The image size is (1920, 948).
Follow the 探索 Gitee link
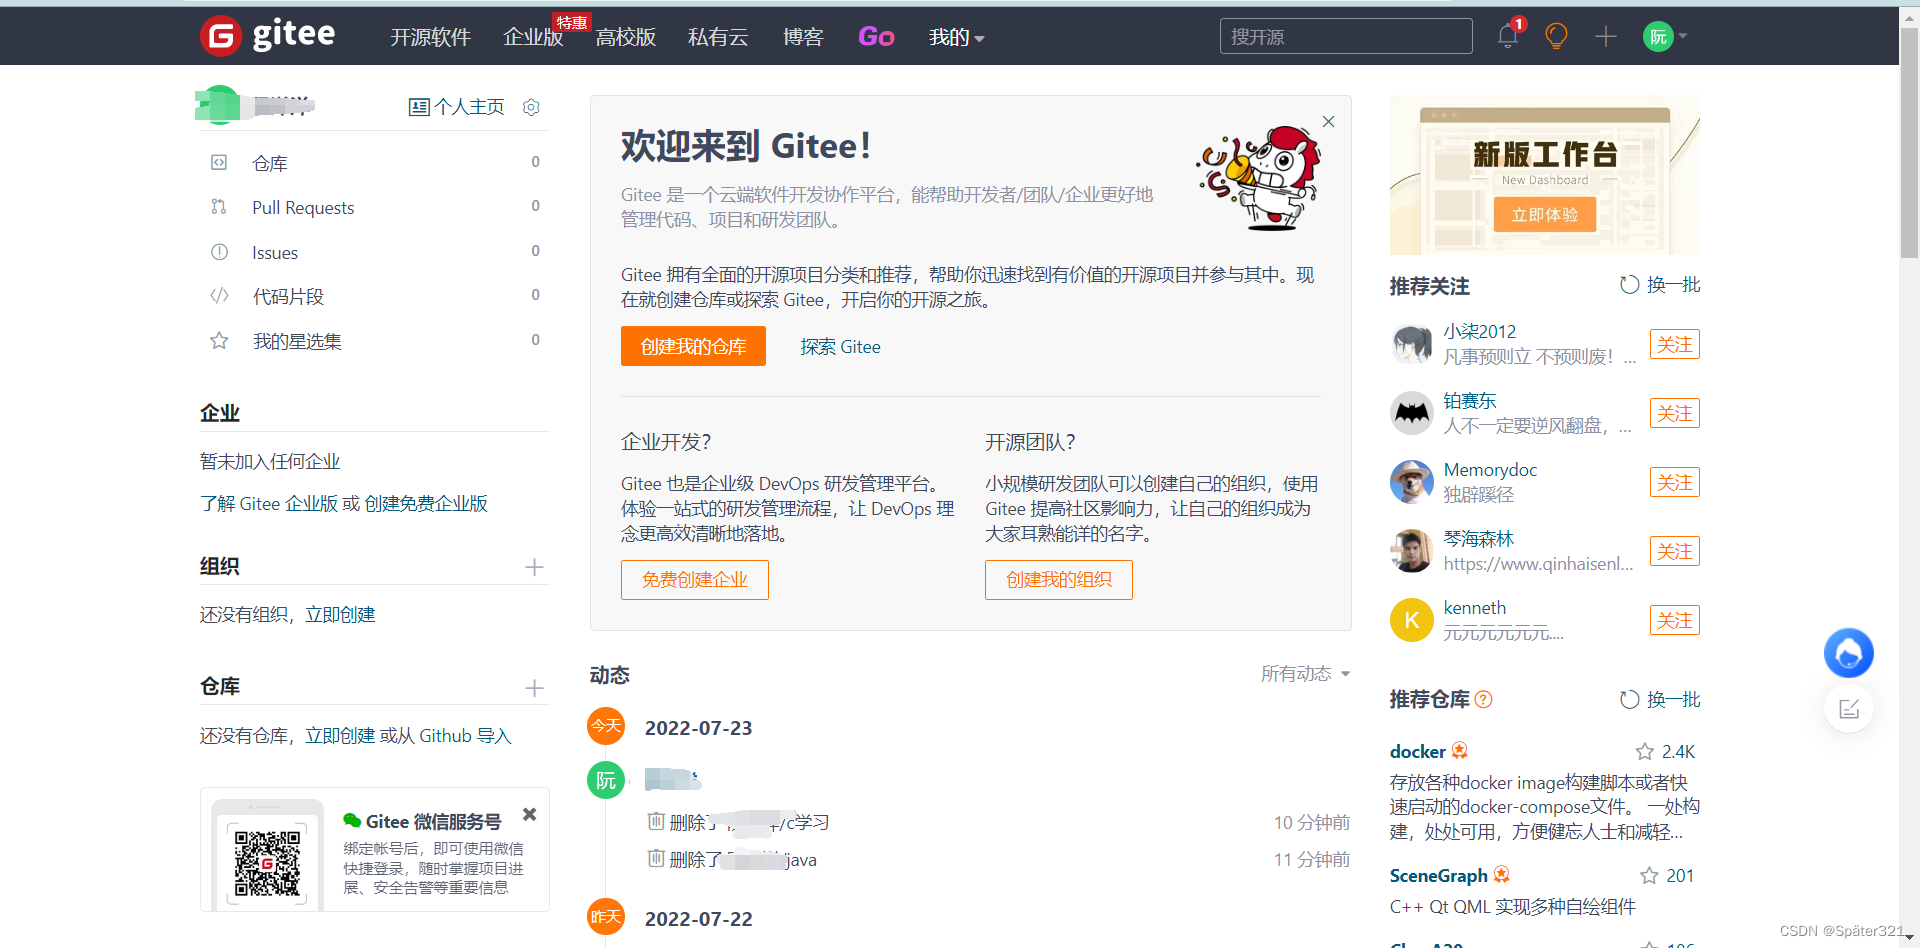pyautogui.click(x=840, y=347)
